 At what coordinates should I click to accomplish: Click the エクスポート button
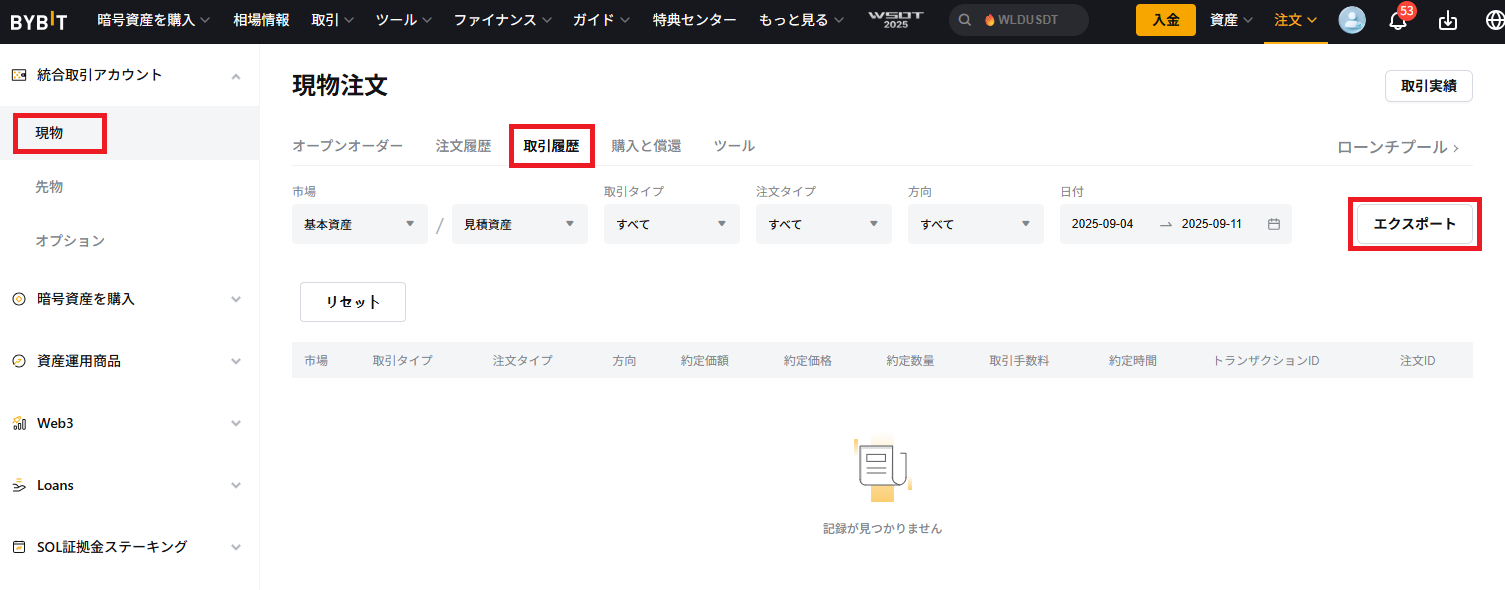(1414, 224)
